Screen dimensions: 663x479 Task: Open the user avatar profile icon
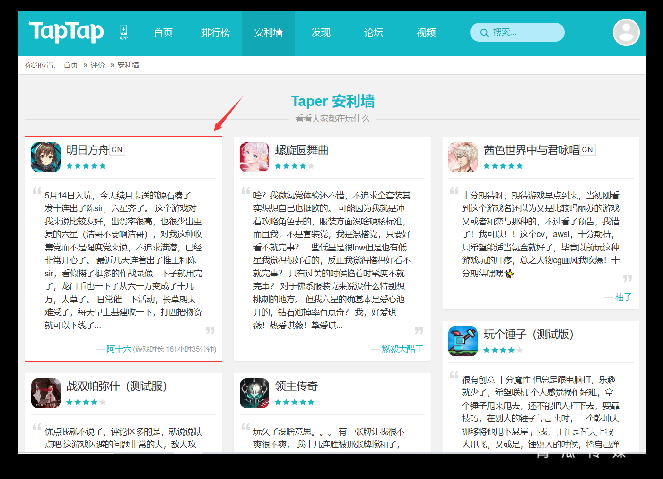pyautogui.click(x=626, y=32)
